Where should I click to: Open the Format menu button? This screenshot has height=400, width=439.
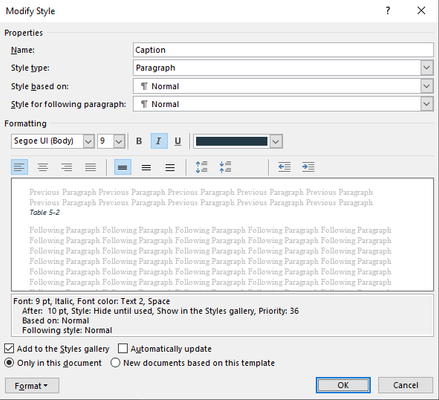pyautogui.click(x=32, y=386)
